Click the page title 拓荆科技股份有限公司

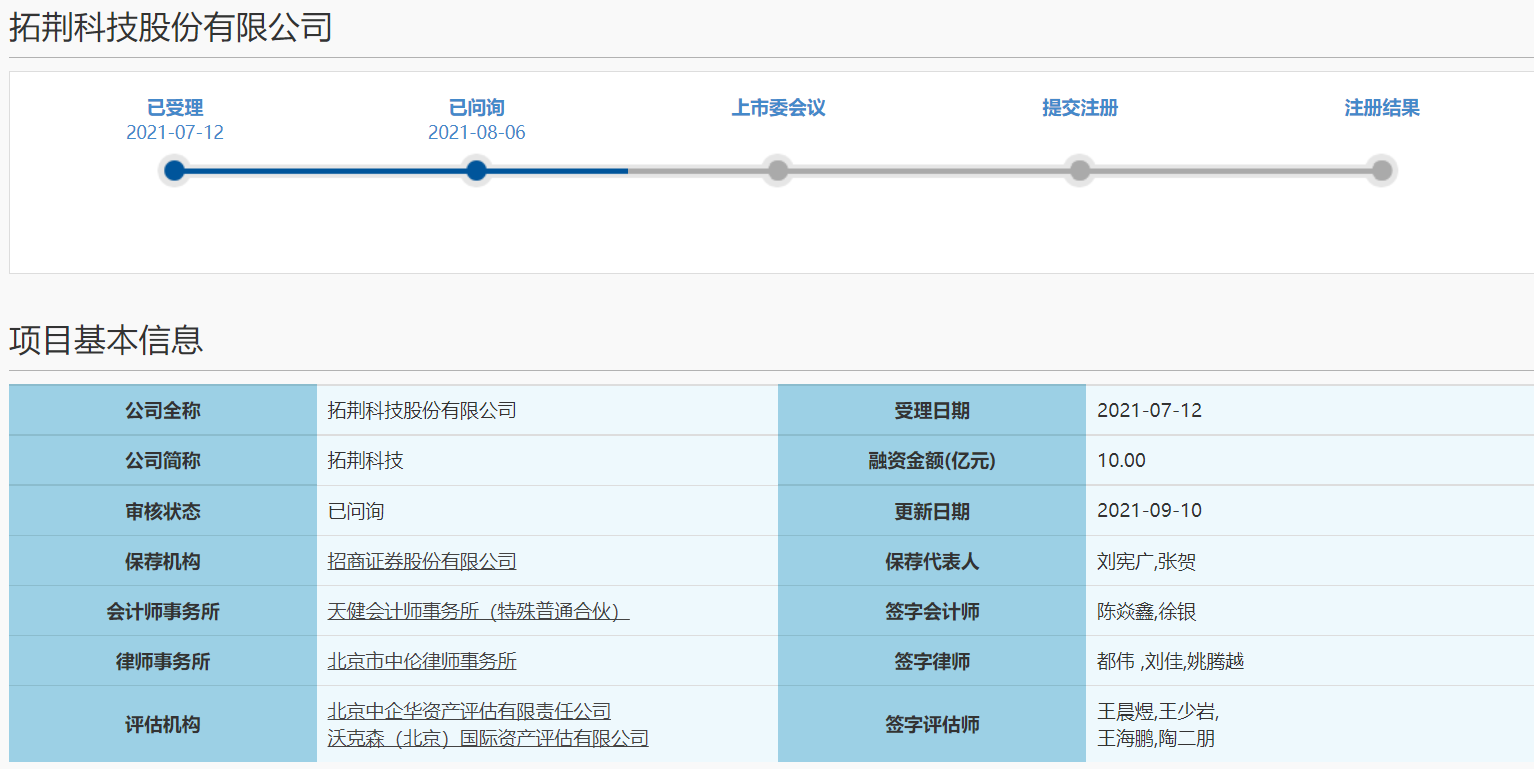[x=171, y=28]
